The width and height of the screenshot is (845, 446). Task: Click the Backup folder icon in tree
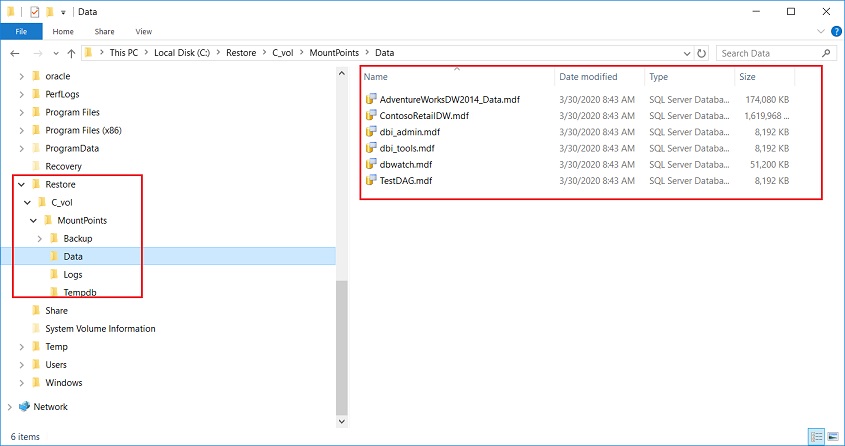click(54, 238)
